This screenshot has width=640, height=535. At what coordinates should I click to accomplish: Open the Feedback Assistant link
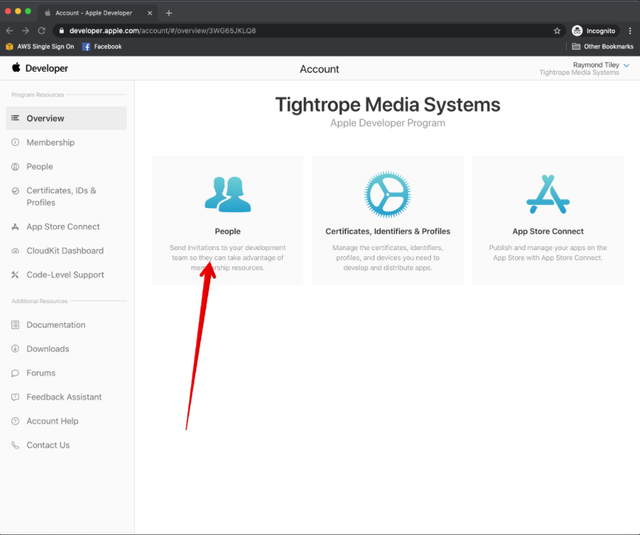pos(64,397)
